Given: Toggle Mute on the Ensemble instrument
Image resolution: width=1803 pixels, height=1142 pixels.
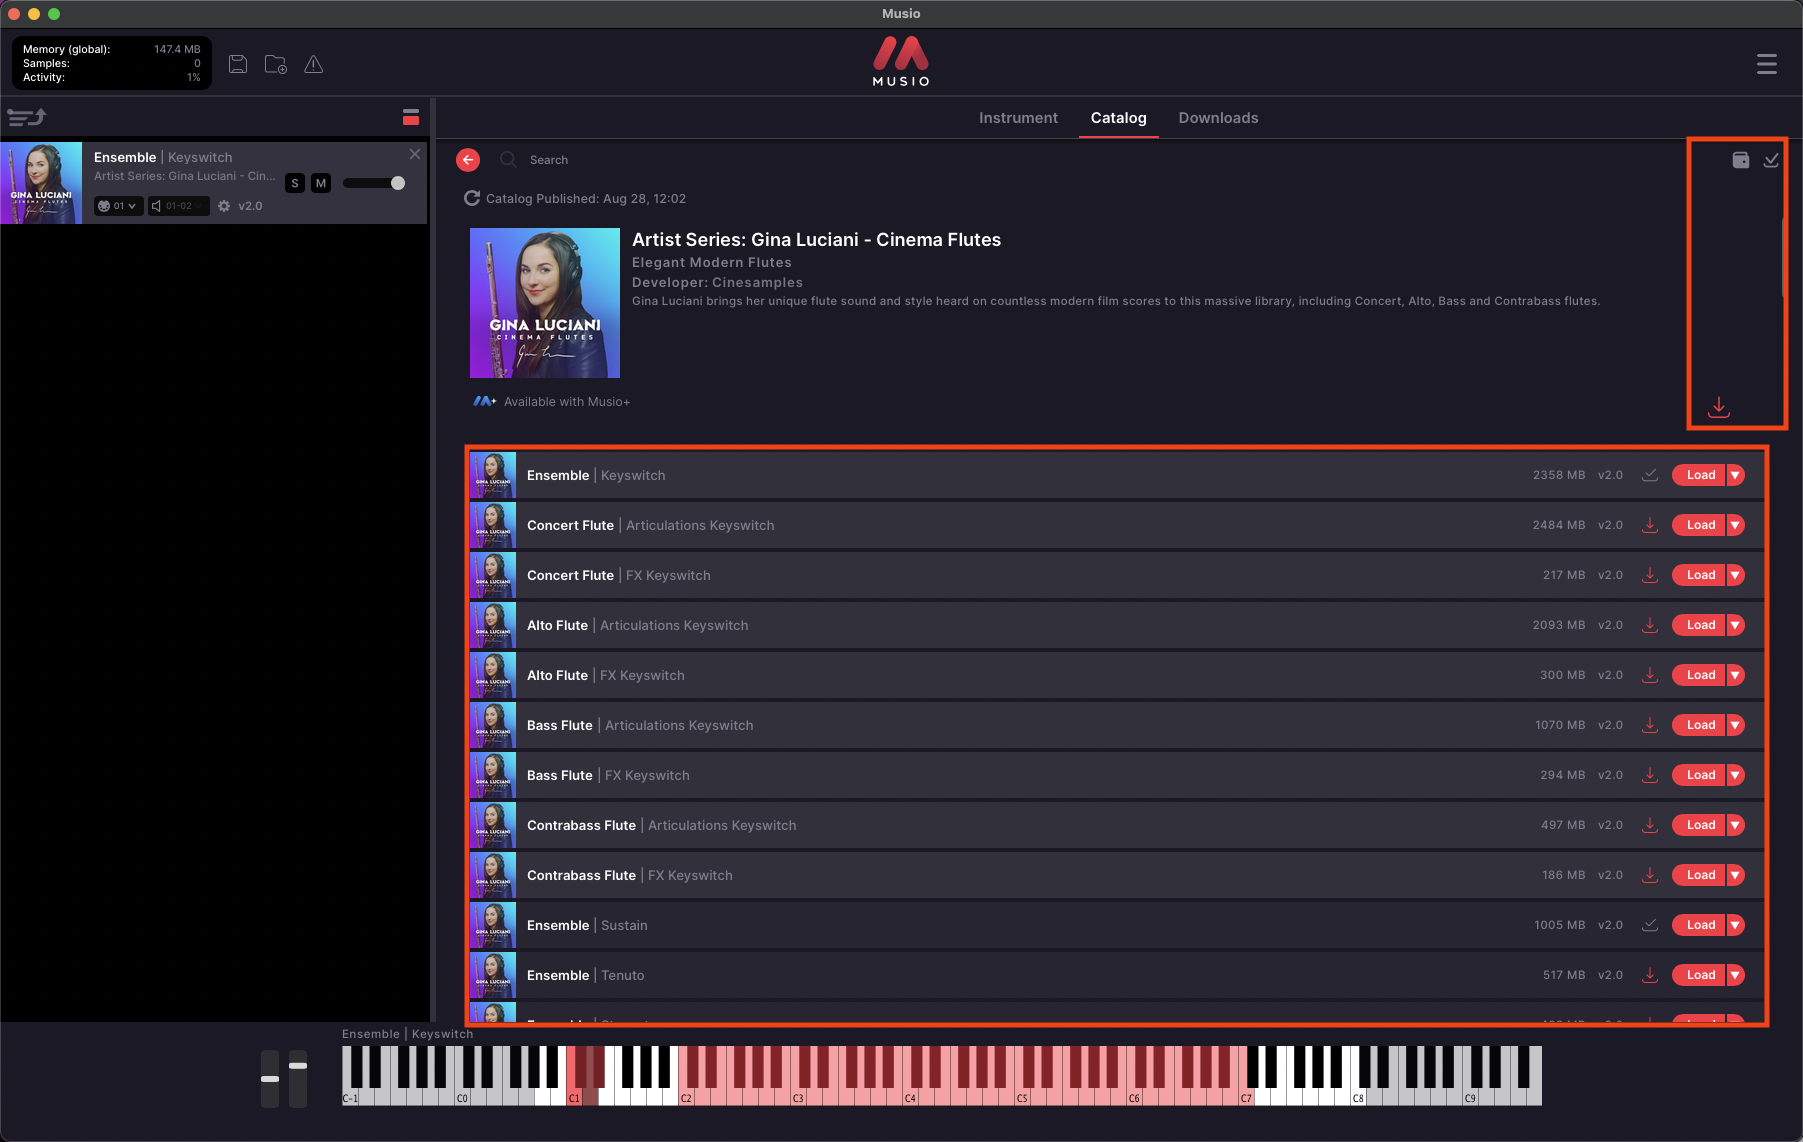Looking at the screenshot, I should point(321,183).
